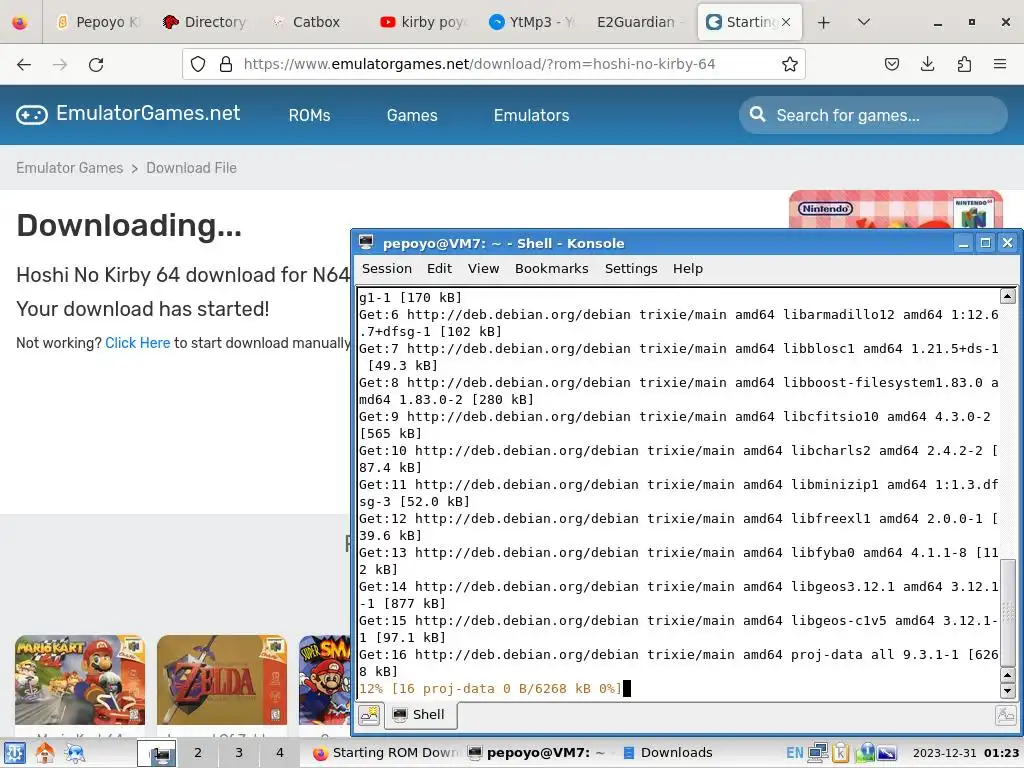Click the Firefox View icon
1024x768 pixels.
[20, 22]
